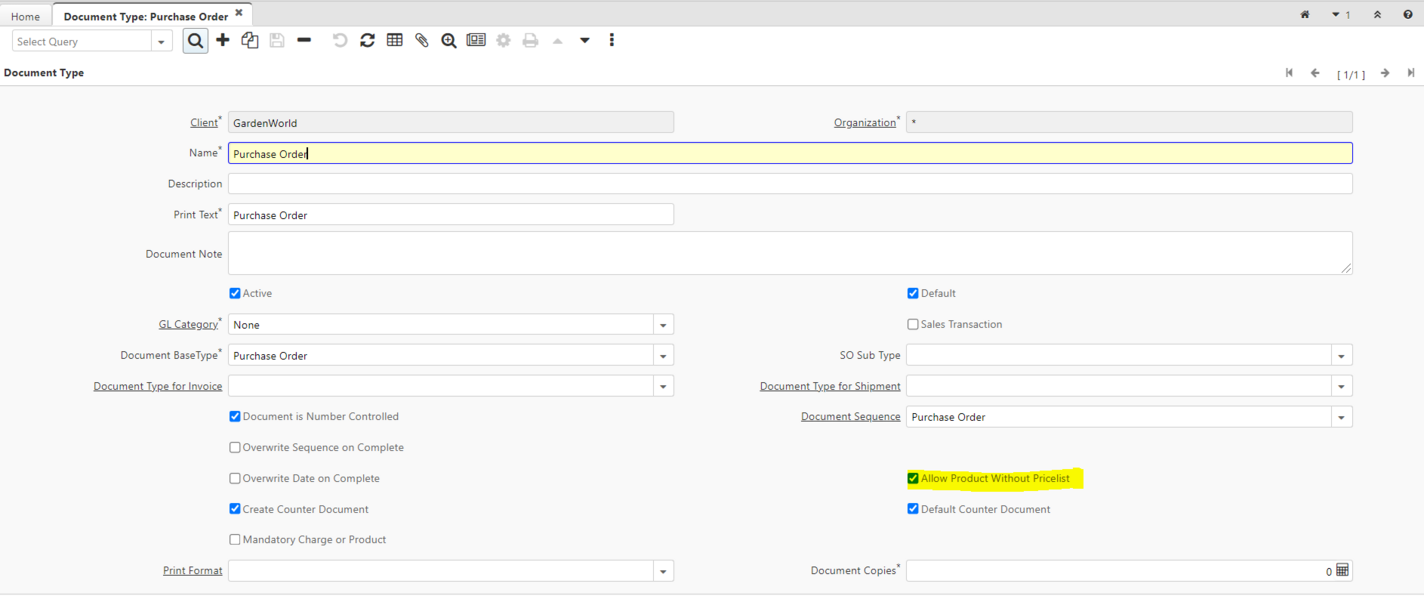Enable the Sales Transaction checkbox
1424x596 pixels.
point(913,325)
